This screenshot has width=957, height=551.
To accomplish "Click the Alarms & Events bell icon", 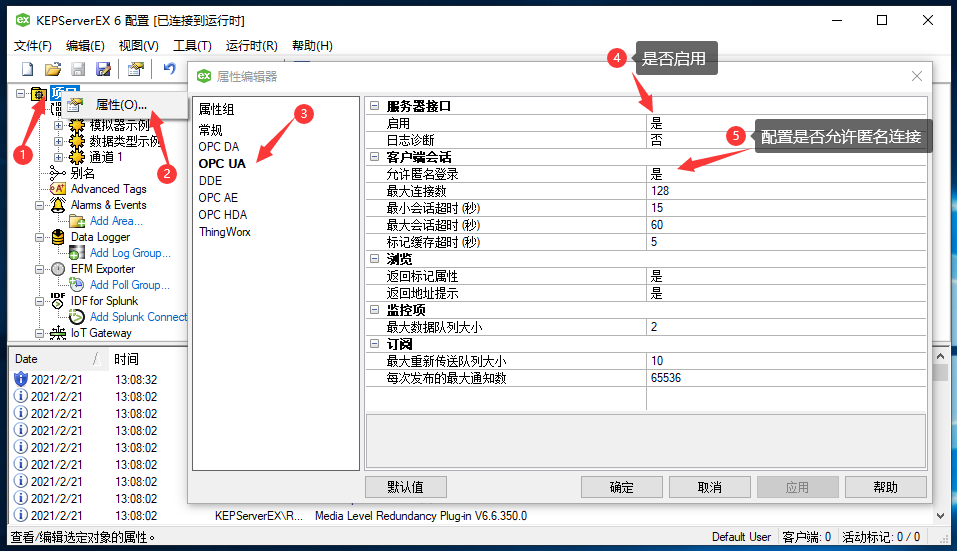I will tap(57, 205).
